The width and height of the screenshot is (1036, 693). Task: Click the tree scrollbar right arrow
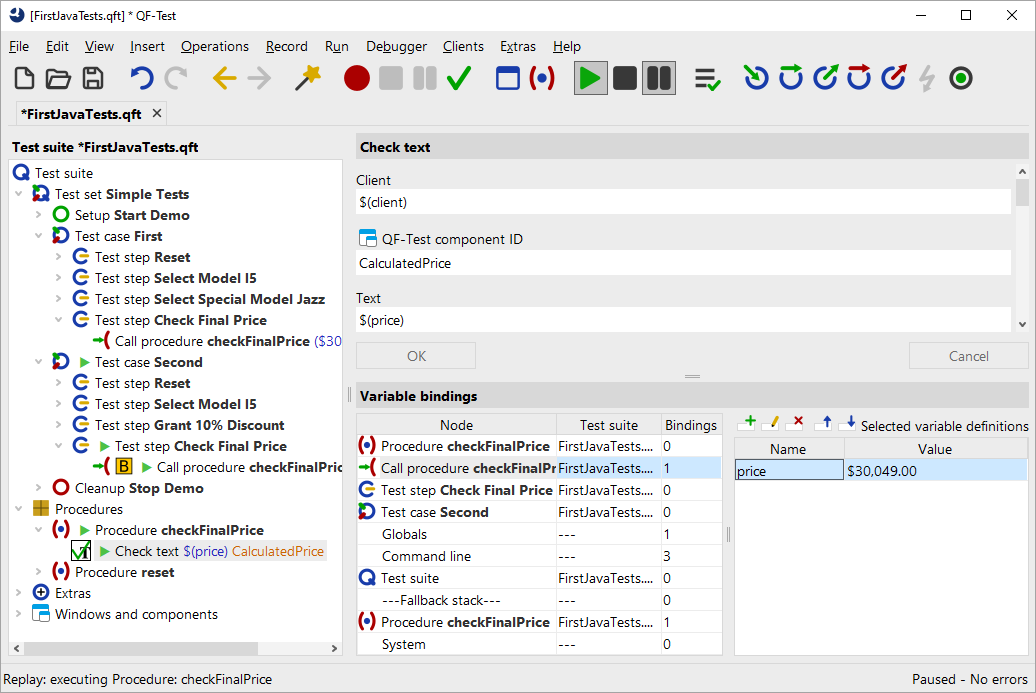pos(334,648)
